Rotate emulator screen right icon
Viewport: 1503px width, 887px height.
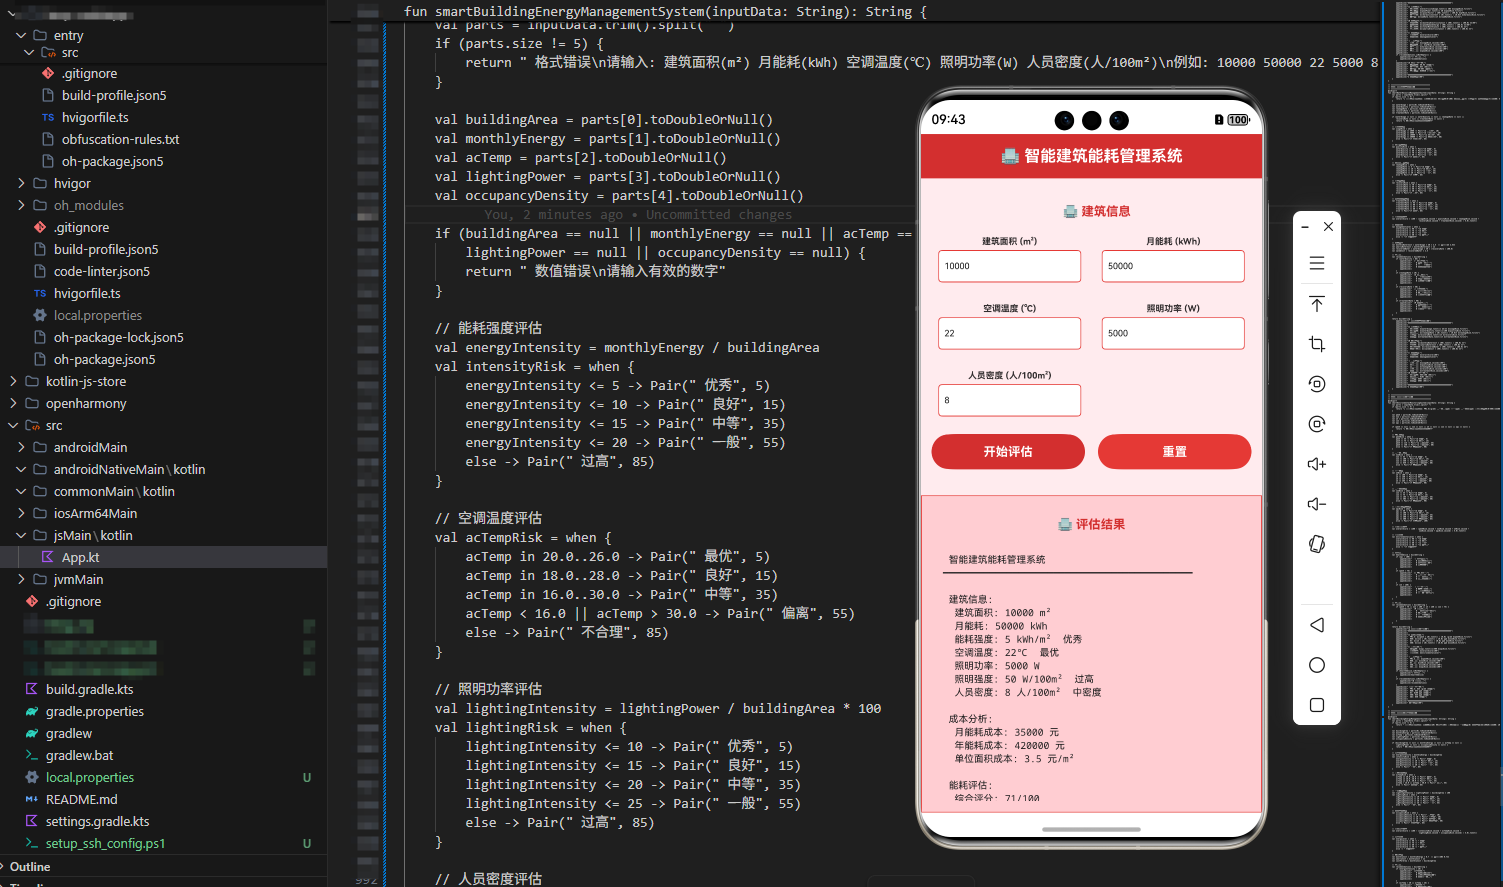(x=1316, y=424)
